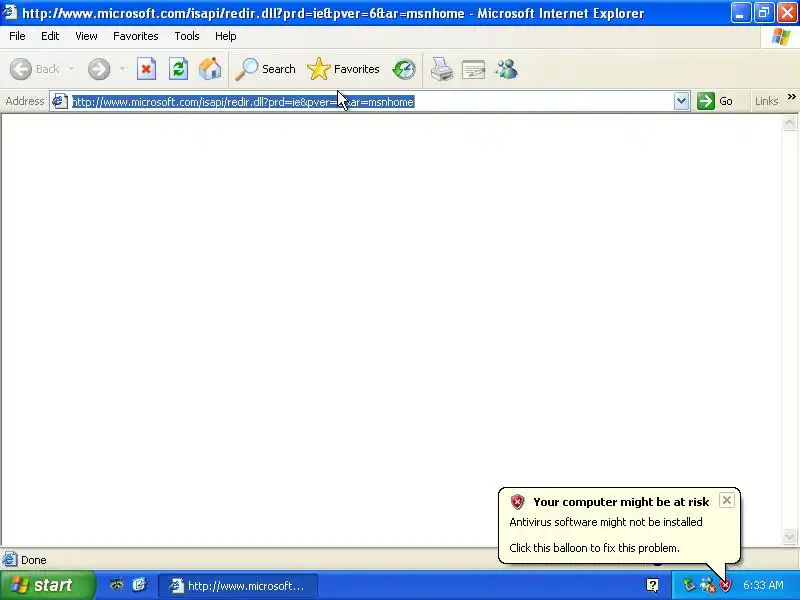Open the Forward button history dropdown
Image resolution: width=800 pixels, height=600 pixels.
pos(122,69)
